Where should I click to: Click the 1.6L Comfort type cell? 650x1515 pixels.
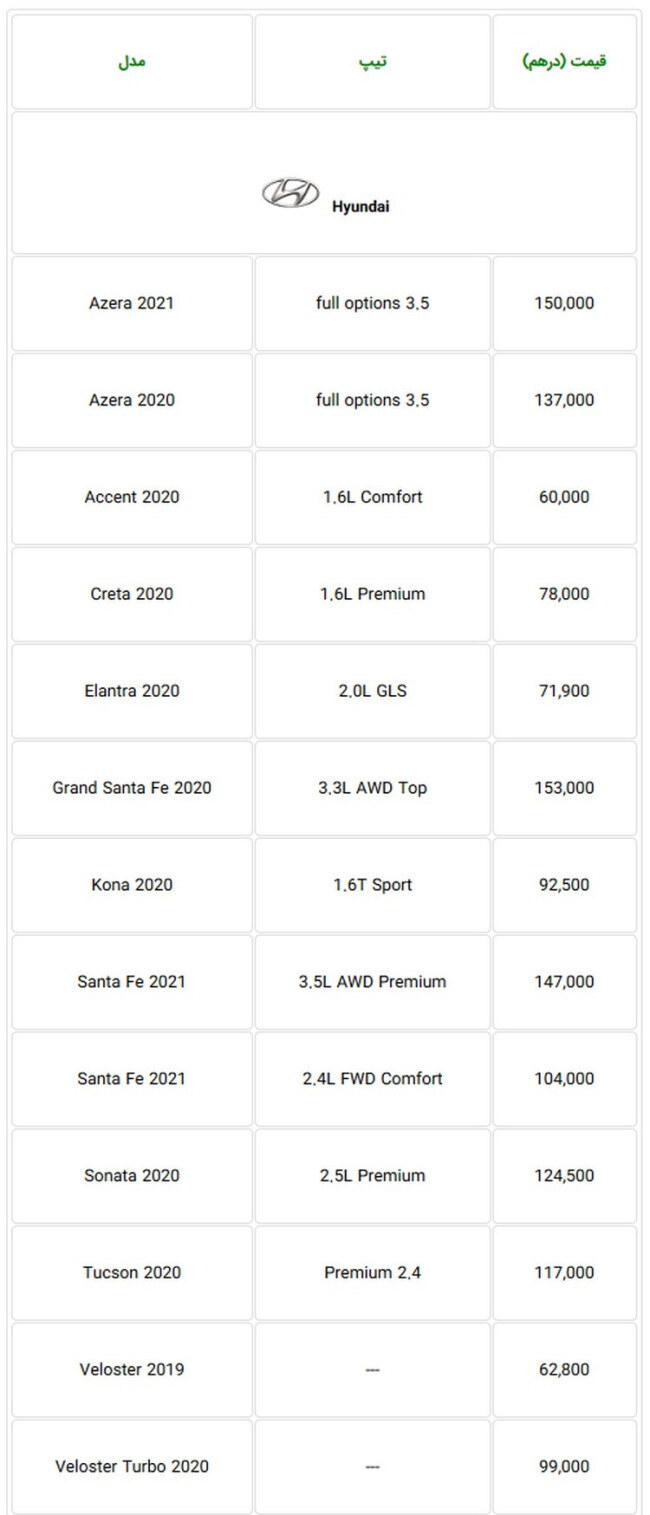[373, 497]
